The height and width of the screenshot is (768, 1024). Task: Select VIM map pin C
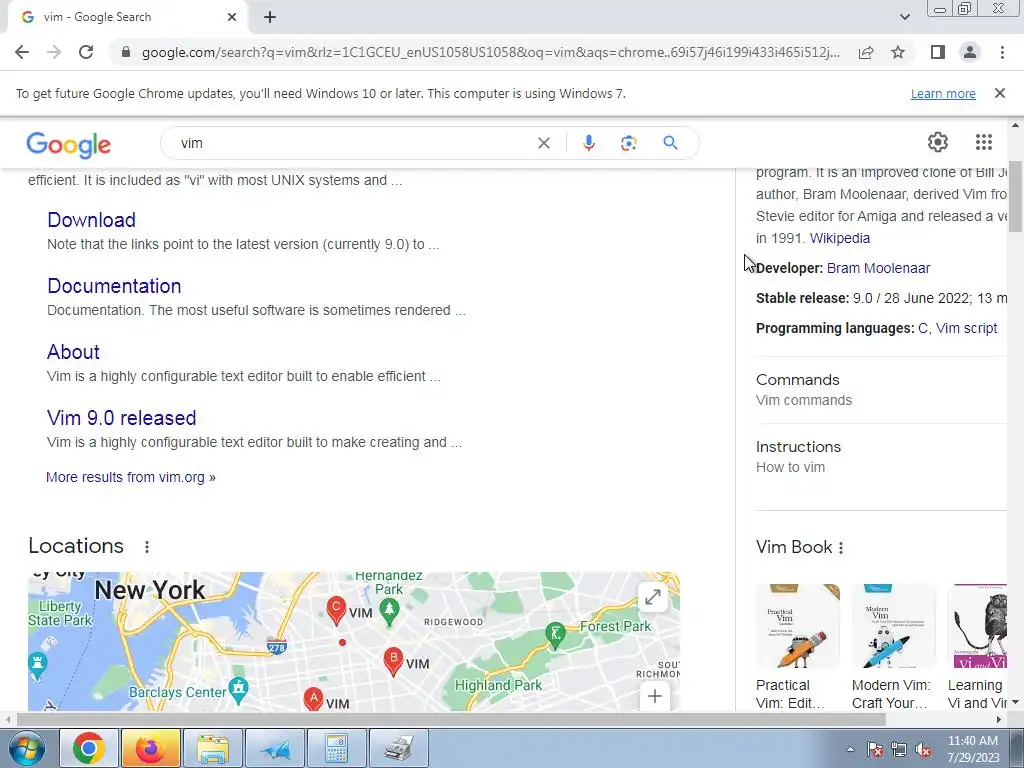[x=336, y=611]
